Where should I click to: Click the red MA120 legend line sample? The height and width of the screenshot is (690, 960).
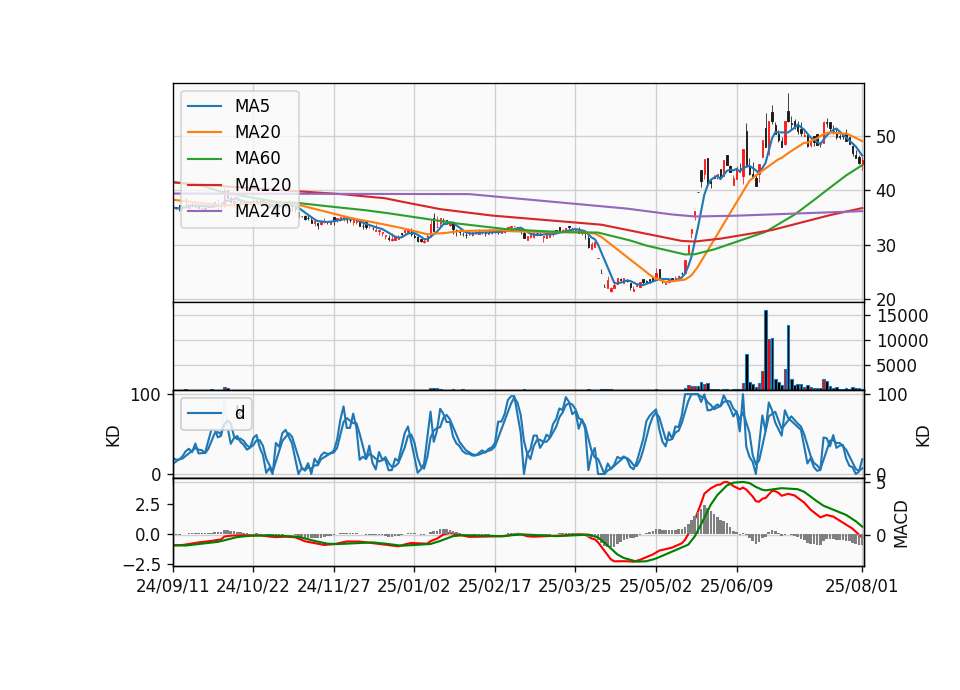(204, 185)
